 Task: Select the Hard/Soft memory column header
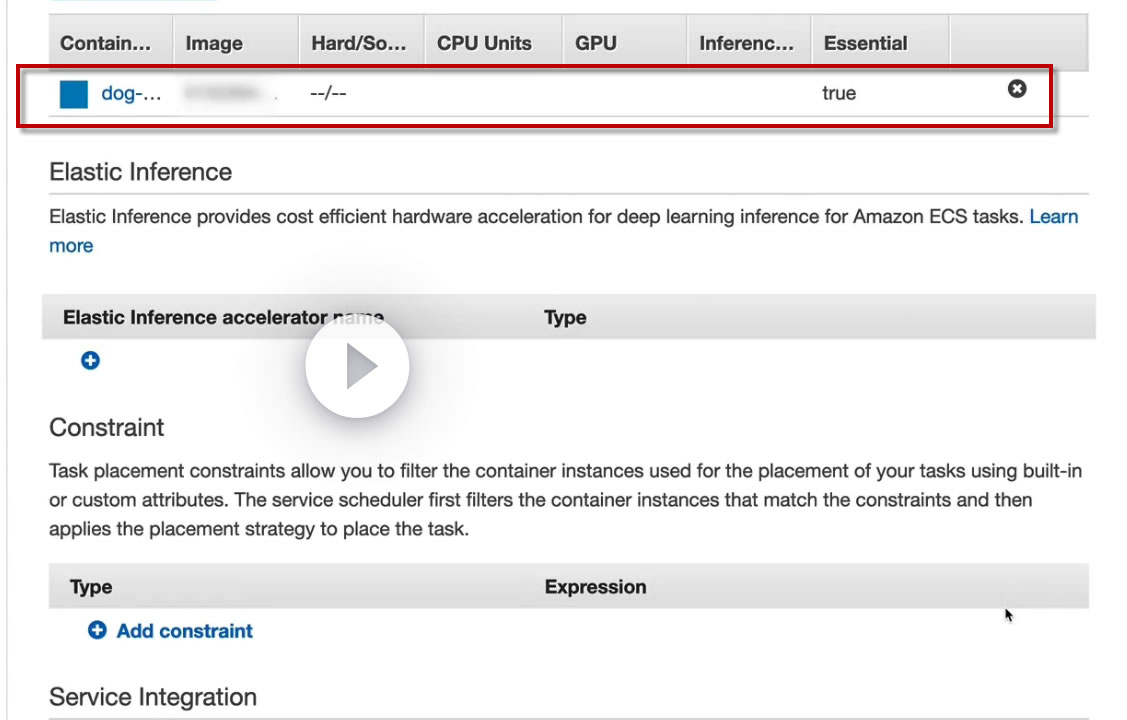click(359, 44)
